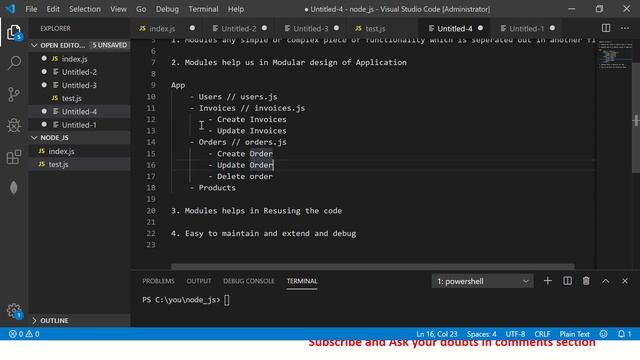
Task: Collapse the Open Editors section
Action: (79, 45)
